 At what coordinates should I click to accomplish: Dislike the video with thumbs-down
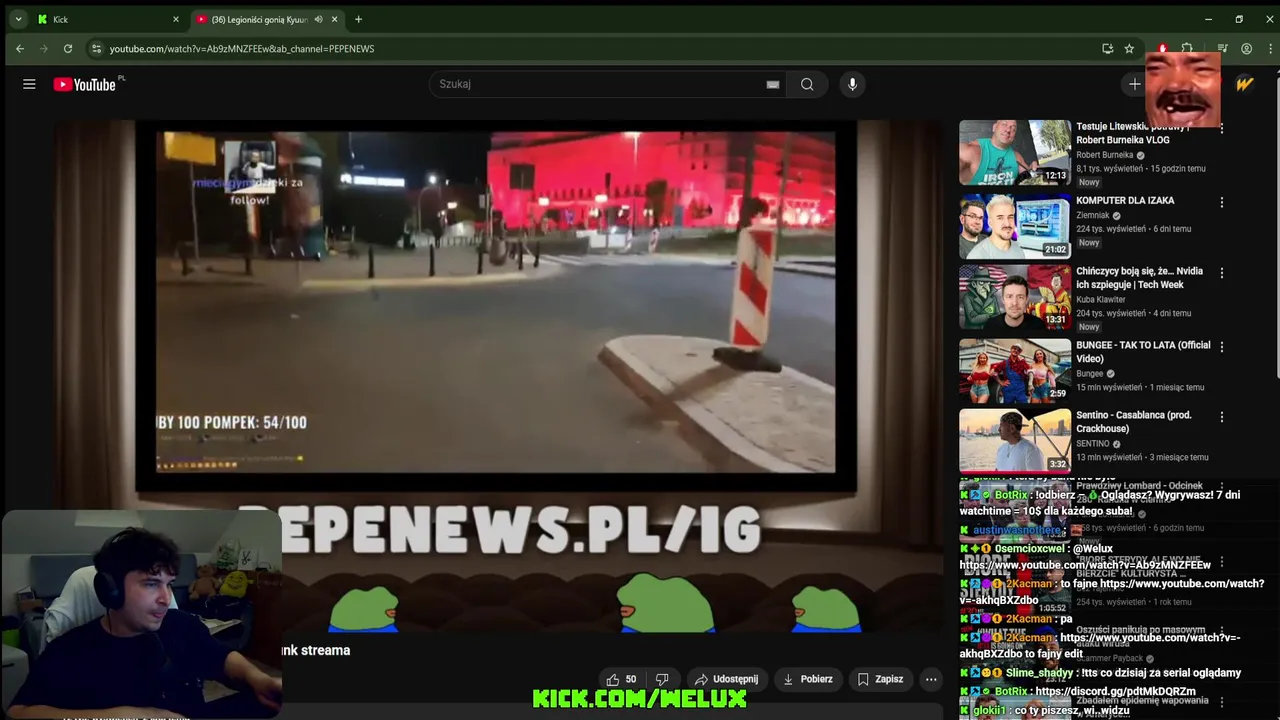tap(662, 679)
